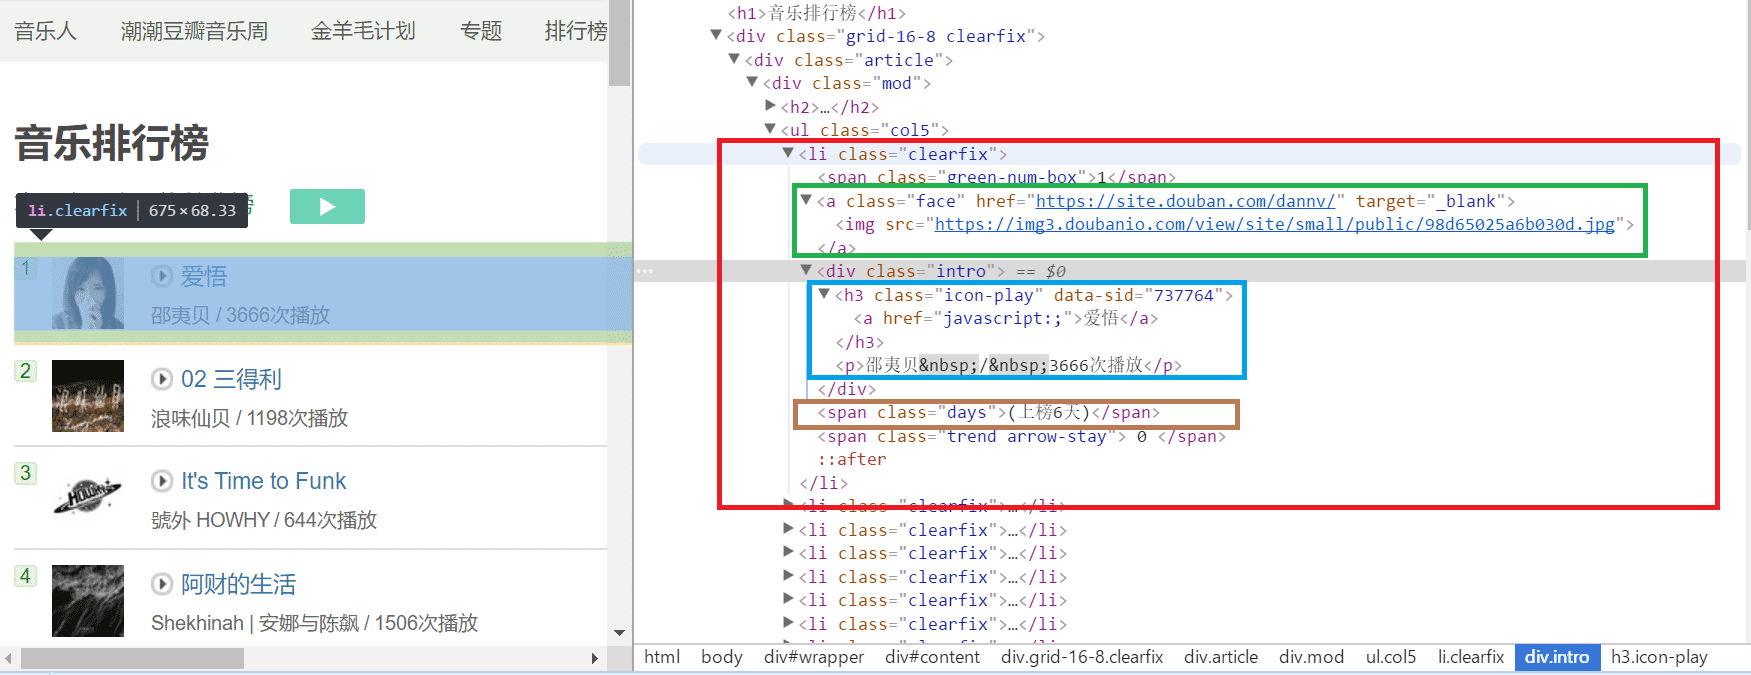Open the song link 爱悟

204,276
